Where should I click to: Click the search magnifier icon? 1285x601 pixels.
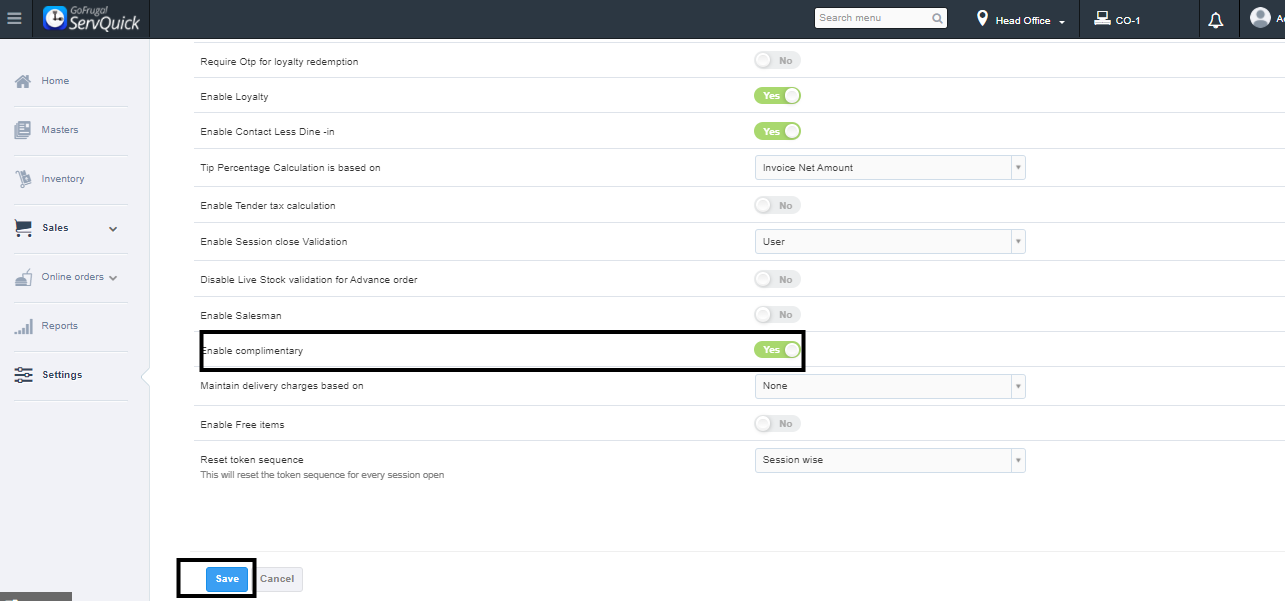click(x=937, y=18)
